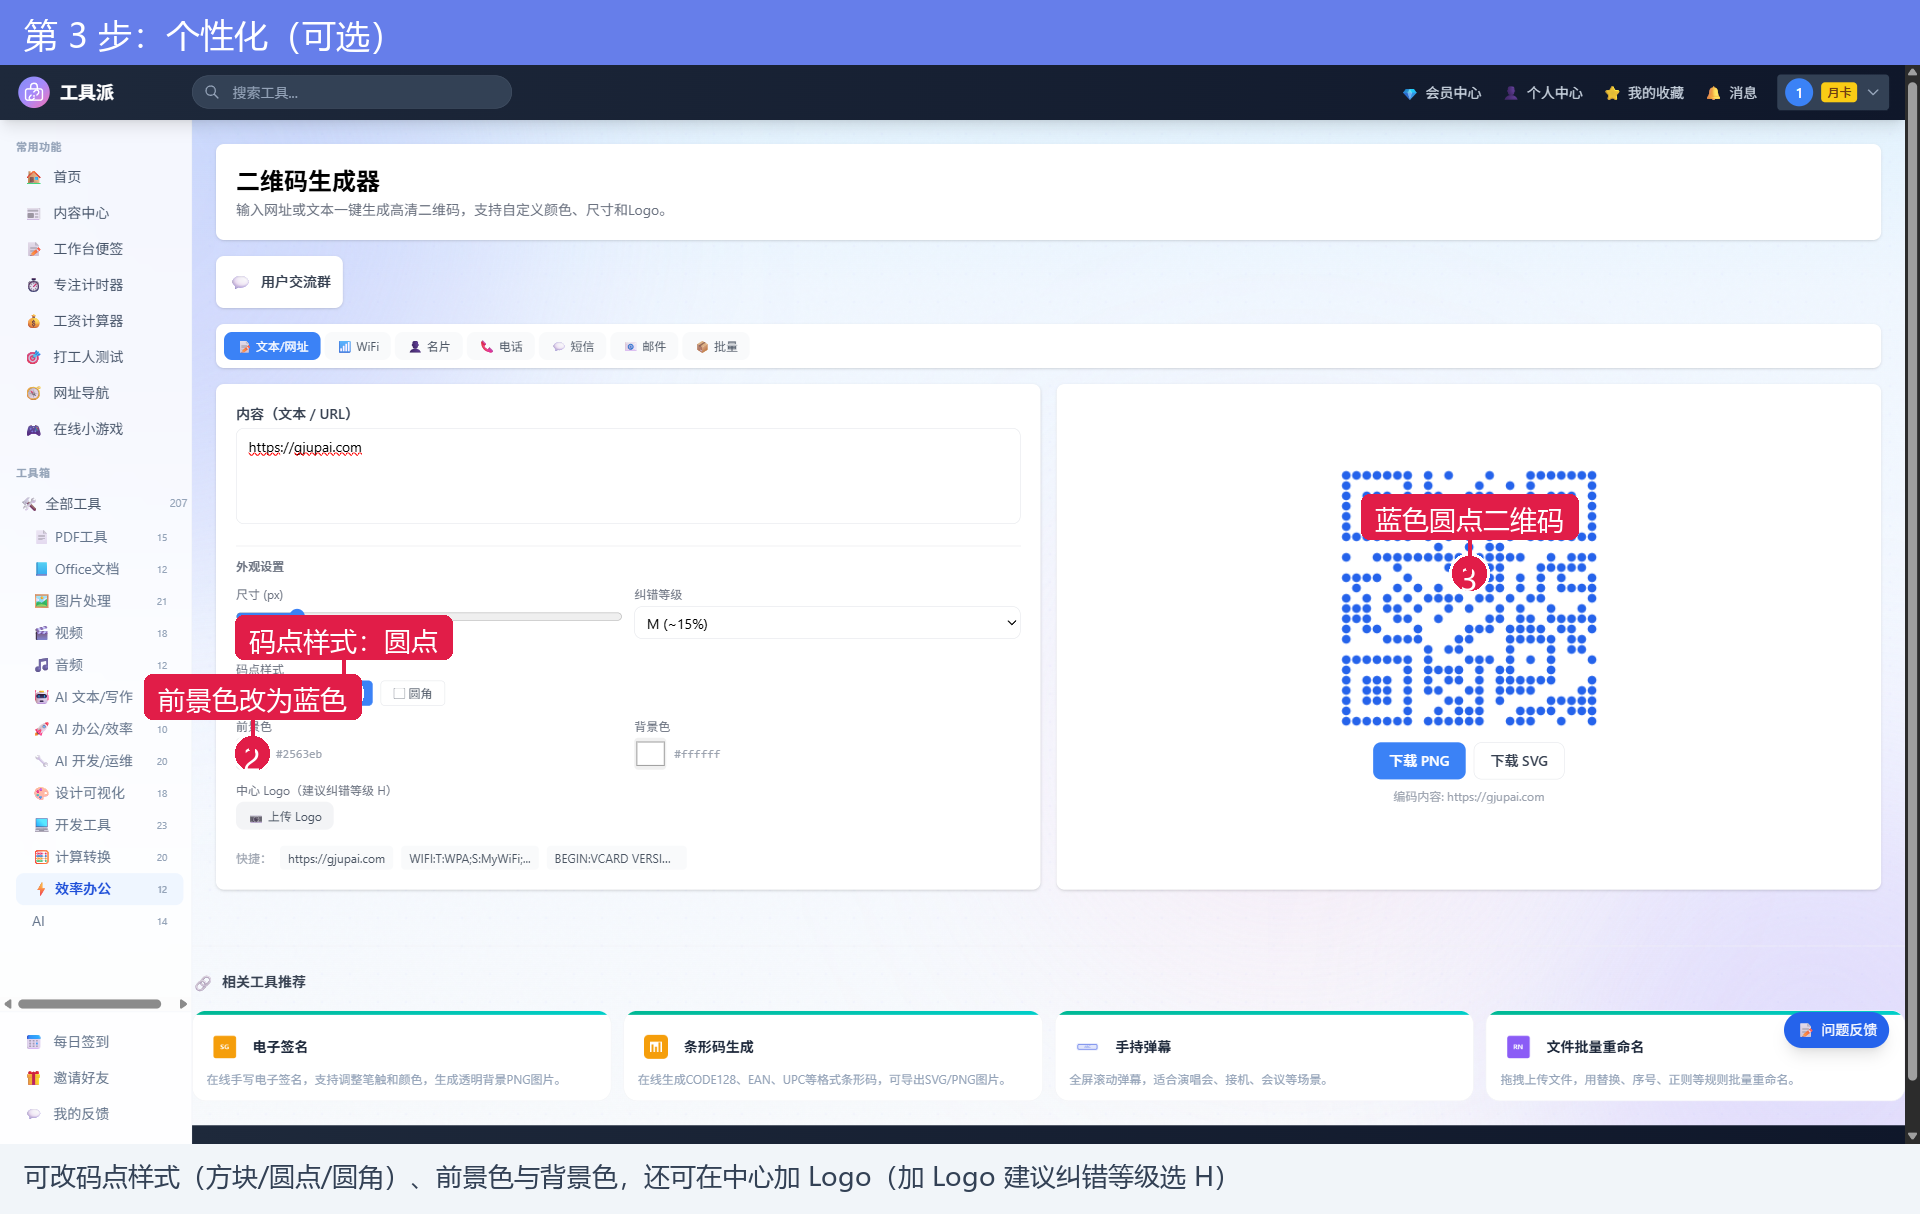
Task: Select 设计可视化 category
Action: [x=100, y=793]
